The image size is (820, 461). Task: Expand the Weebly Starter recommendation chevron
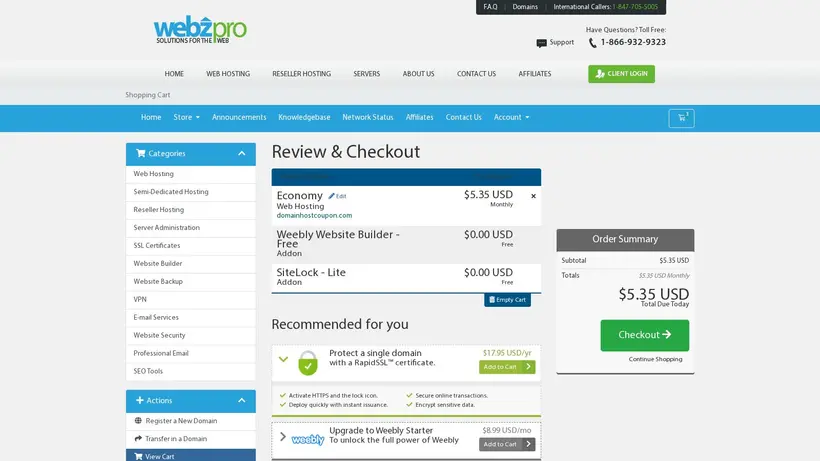[283, 436]
